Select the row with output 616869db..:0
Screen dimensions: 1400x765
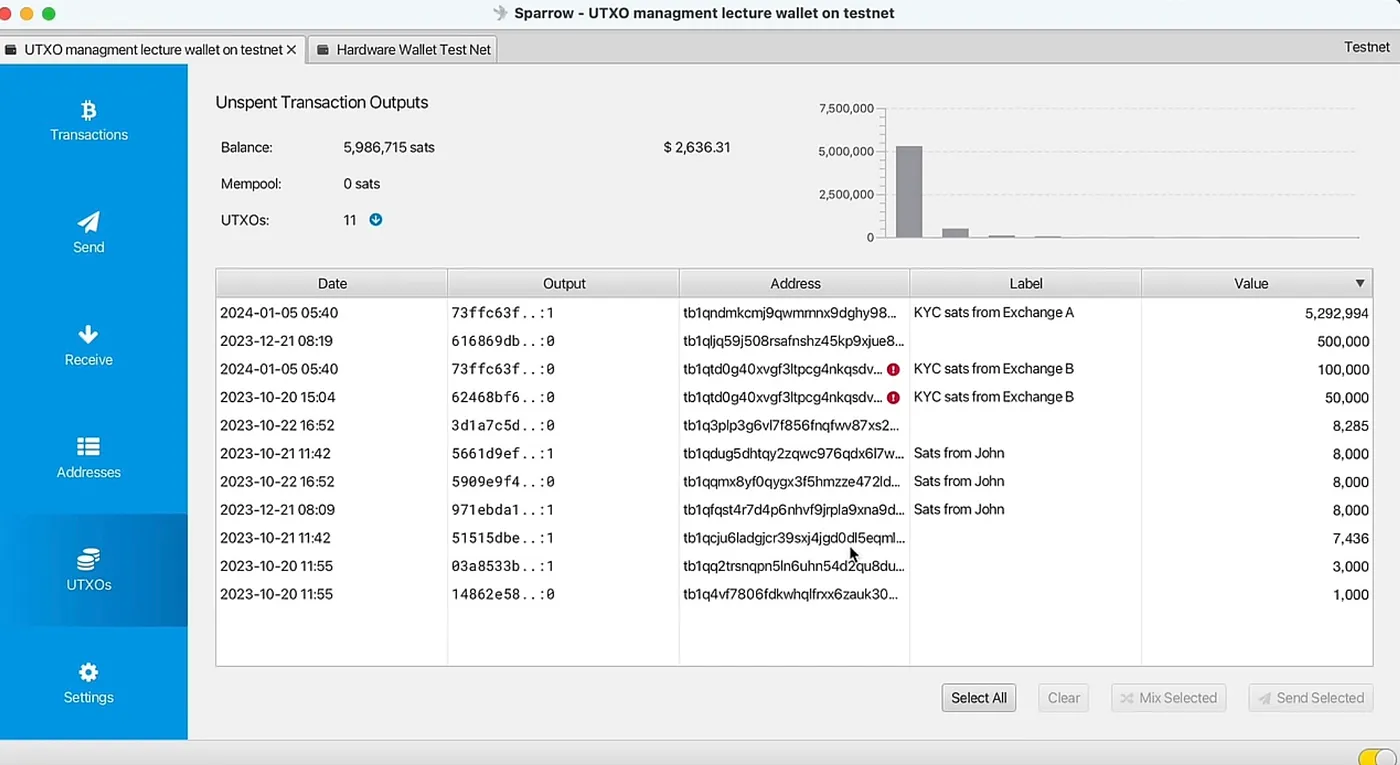pyautogui.click(x=795, y=341)
